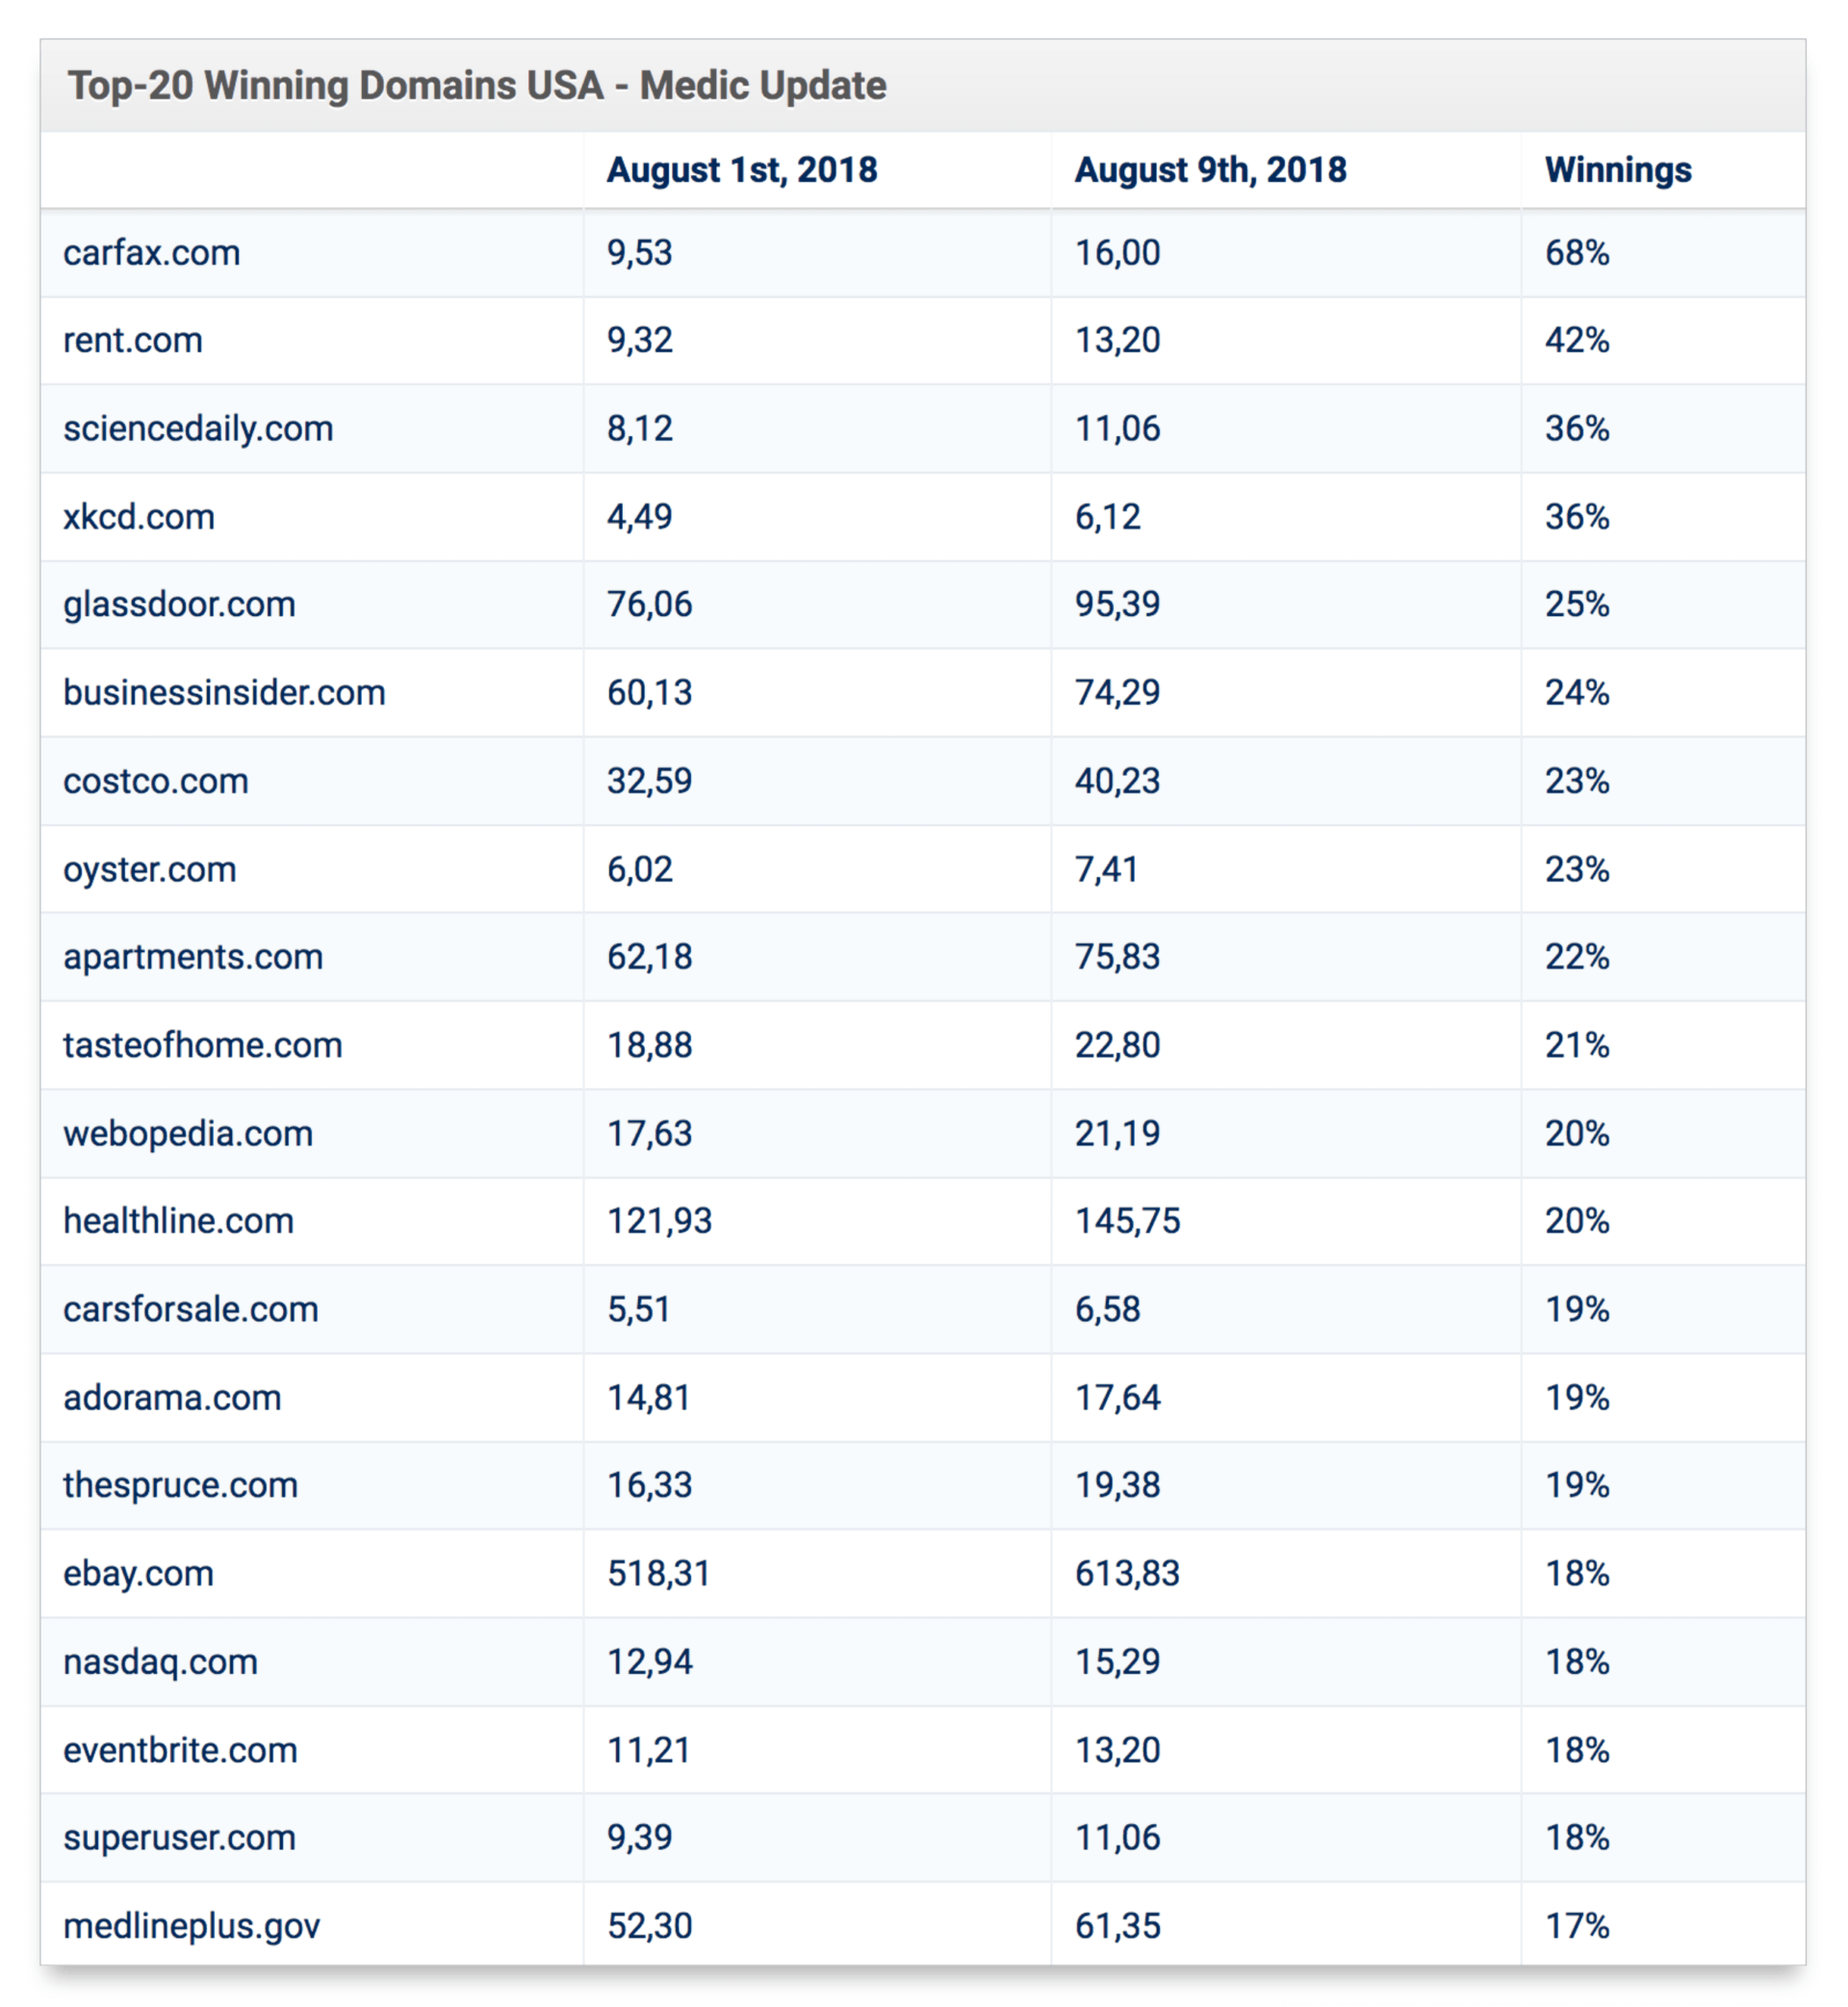This screenshot has height=2007, width=1848.
Task: Sort by the Winnings column header
Action: pos(1618,170)
